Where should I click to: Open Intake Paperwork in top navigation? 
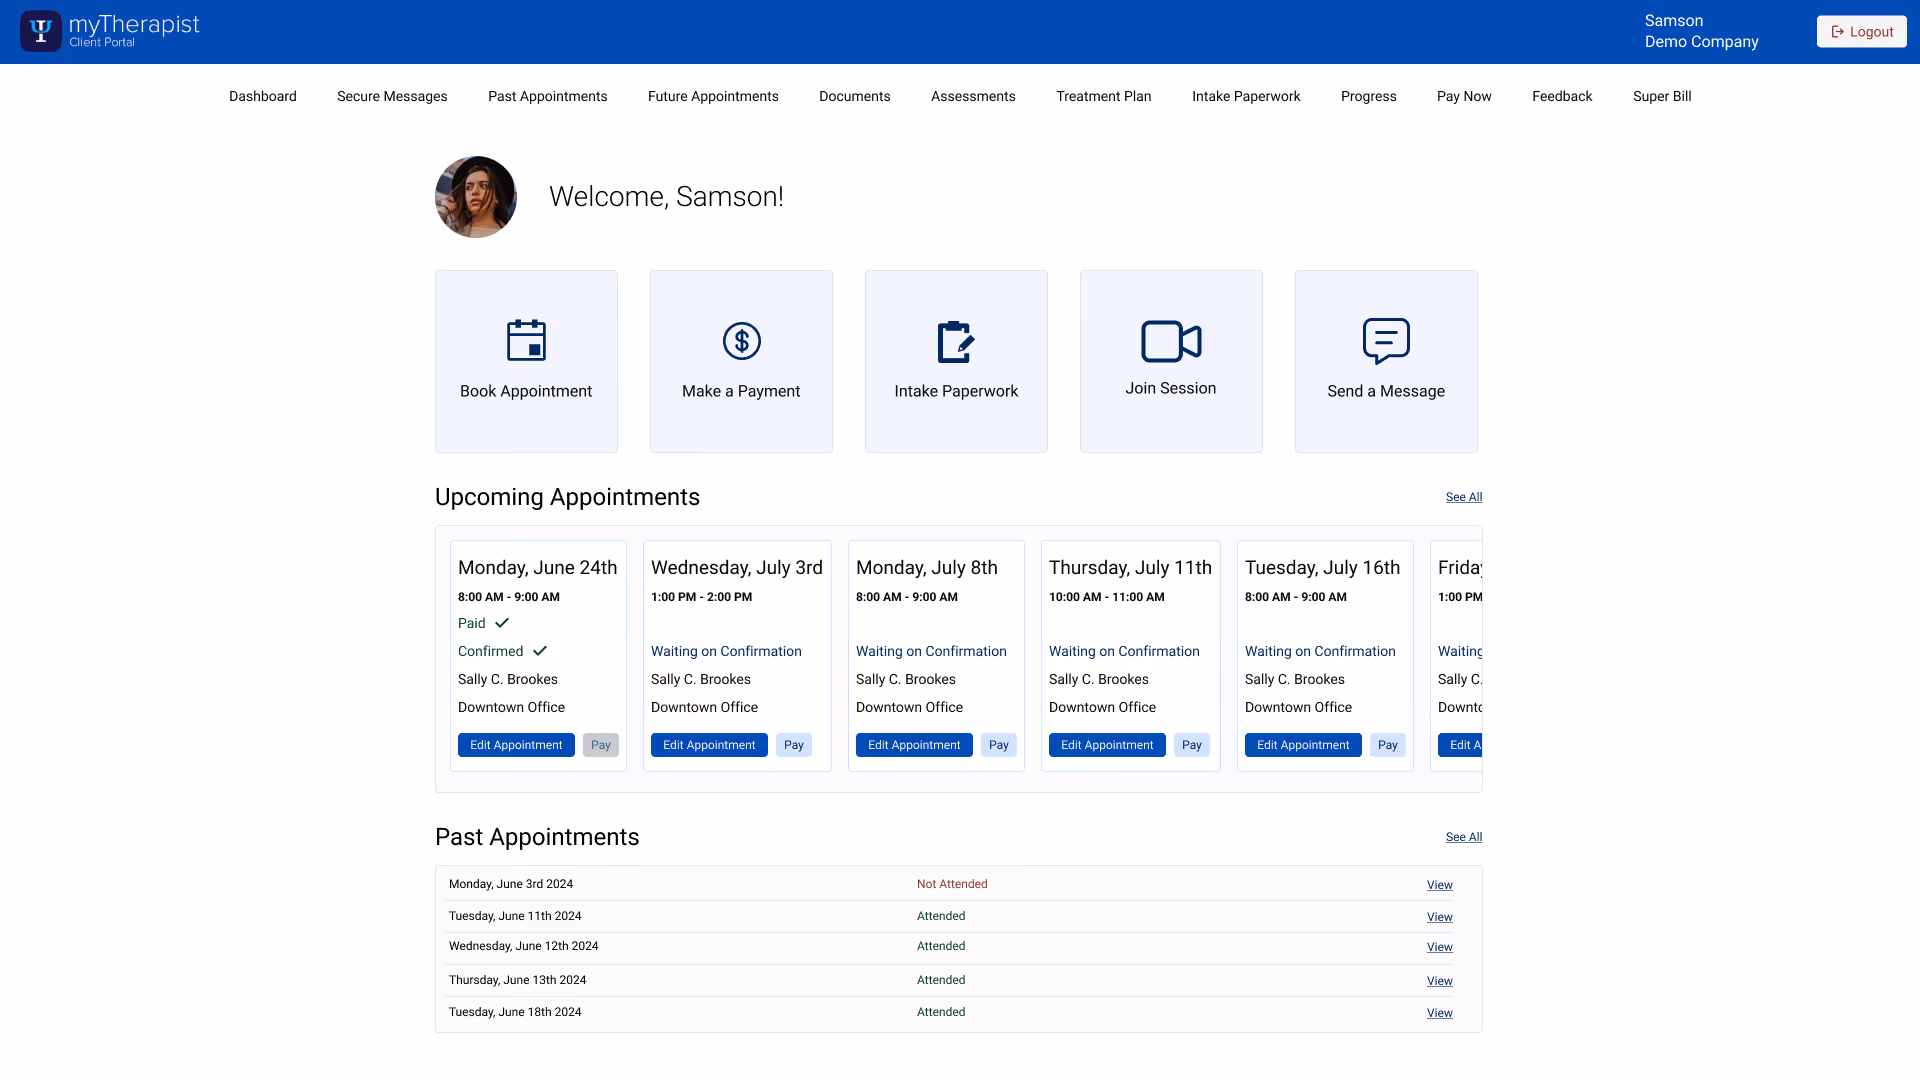(1246, 96)
